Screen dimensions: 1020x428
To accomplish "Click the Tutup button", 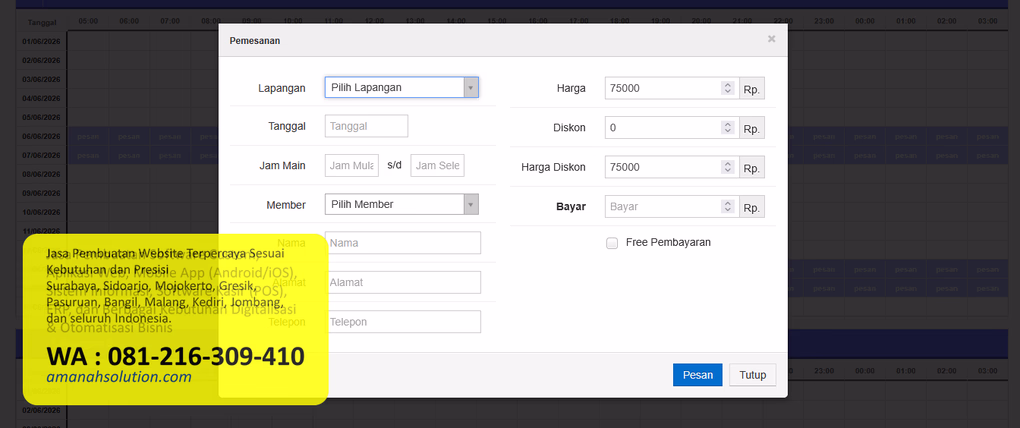I will [x=753, y=375].
